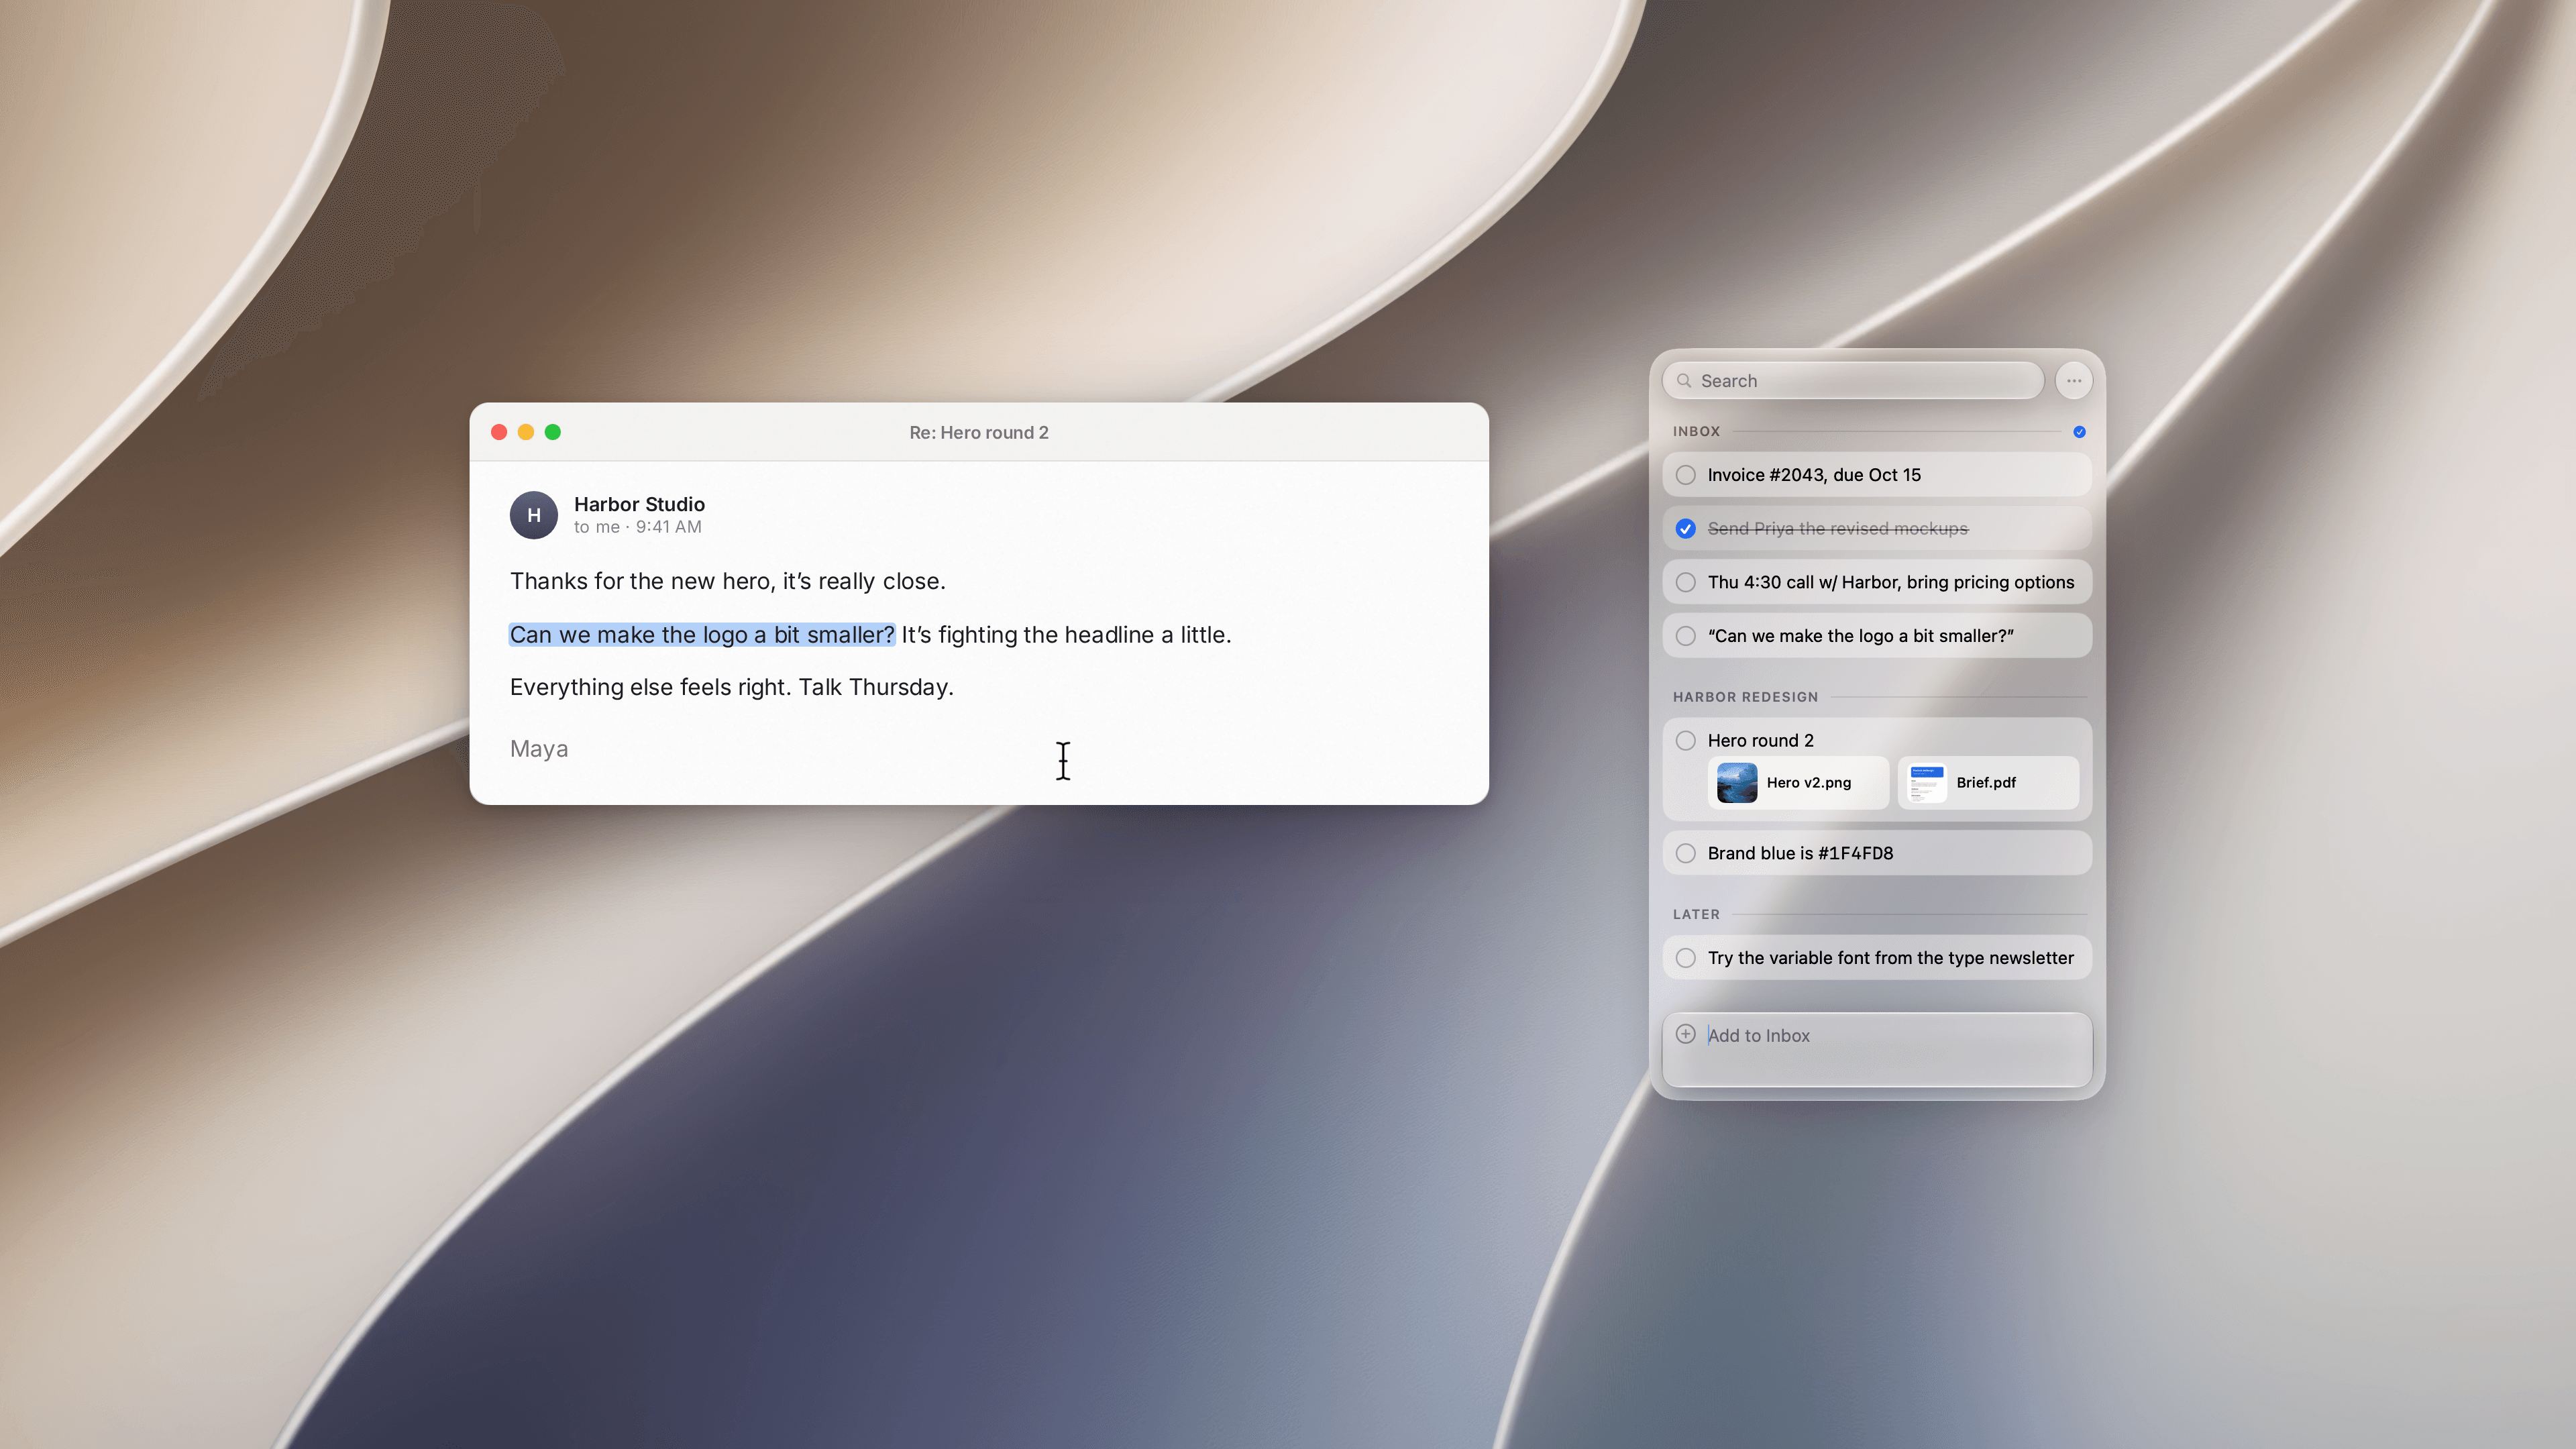Maximize the email window with green button
Viewport: 2576px width, 1449px height.
point(553,432)
